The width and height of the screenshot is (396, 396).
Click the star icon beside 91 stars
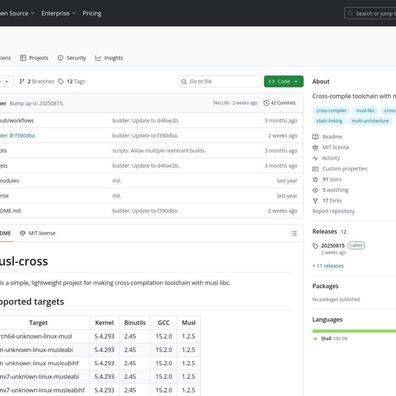315,179
